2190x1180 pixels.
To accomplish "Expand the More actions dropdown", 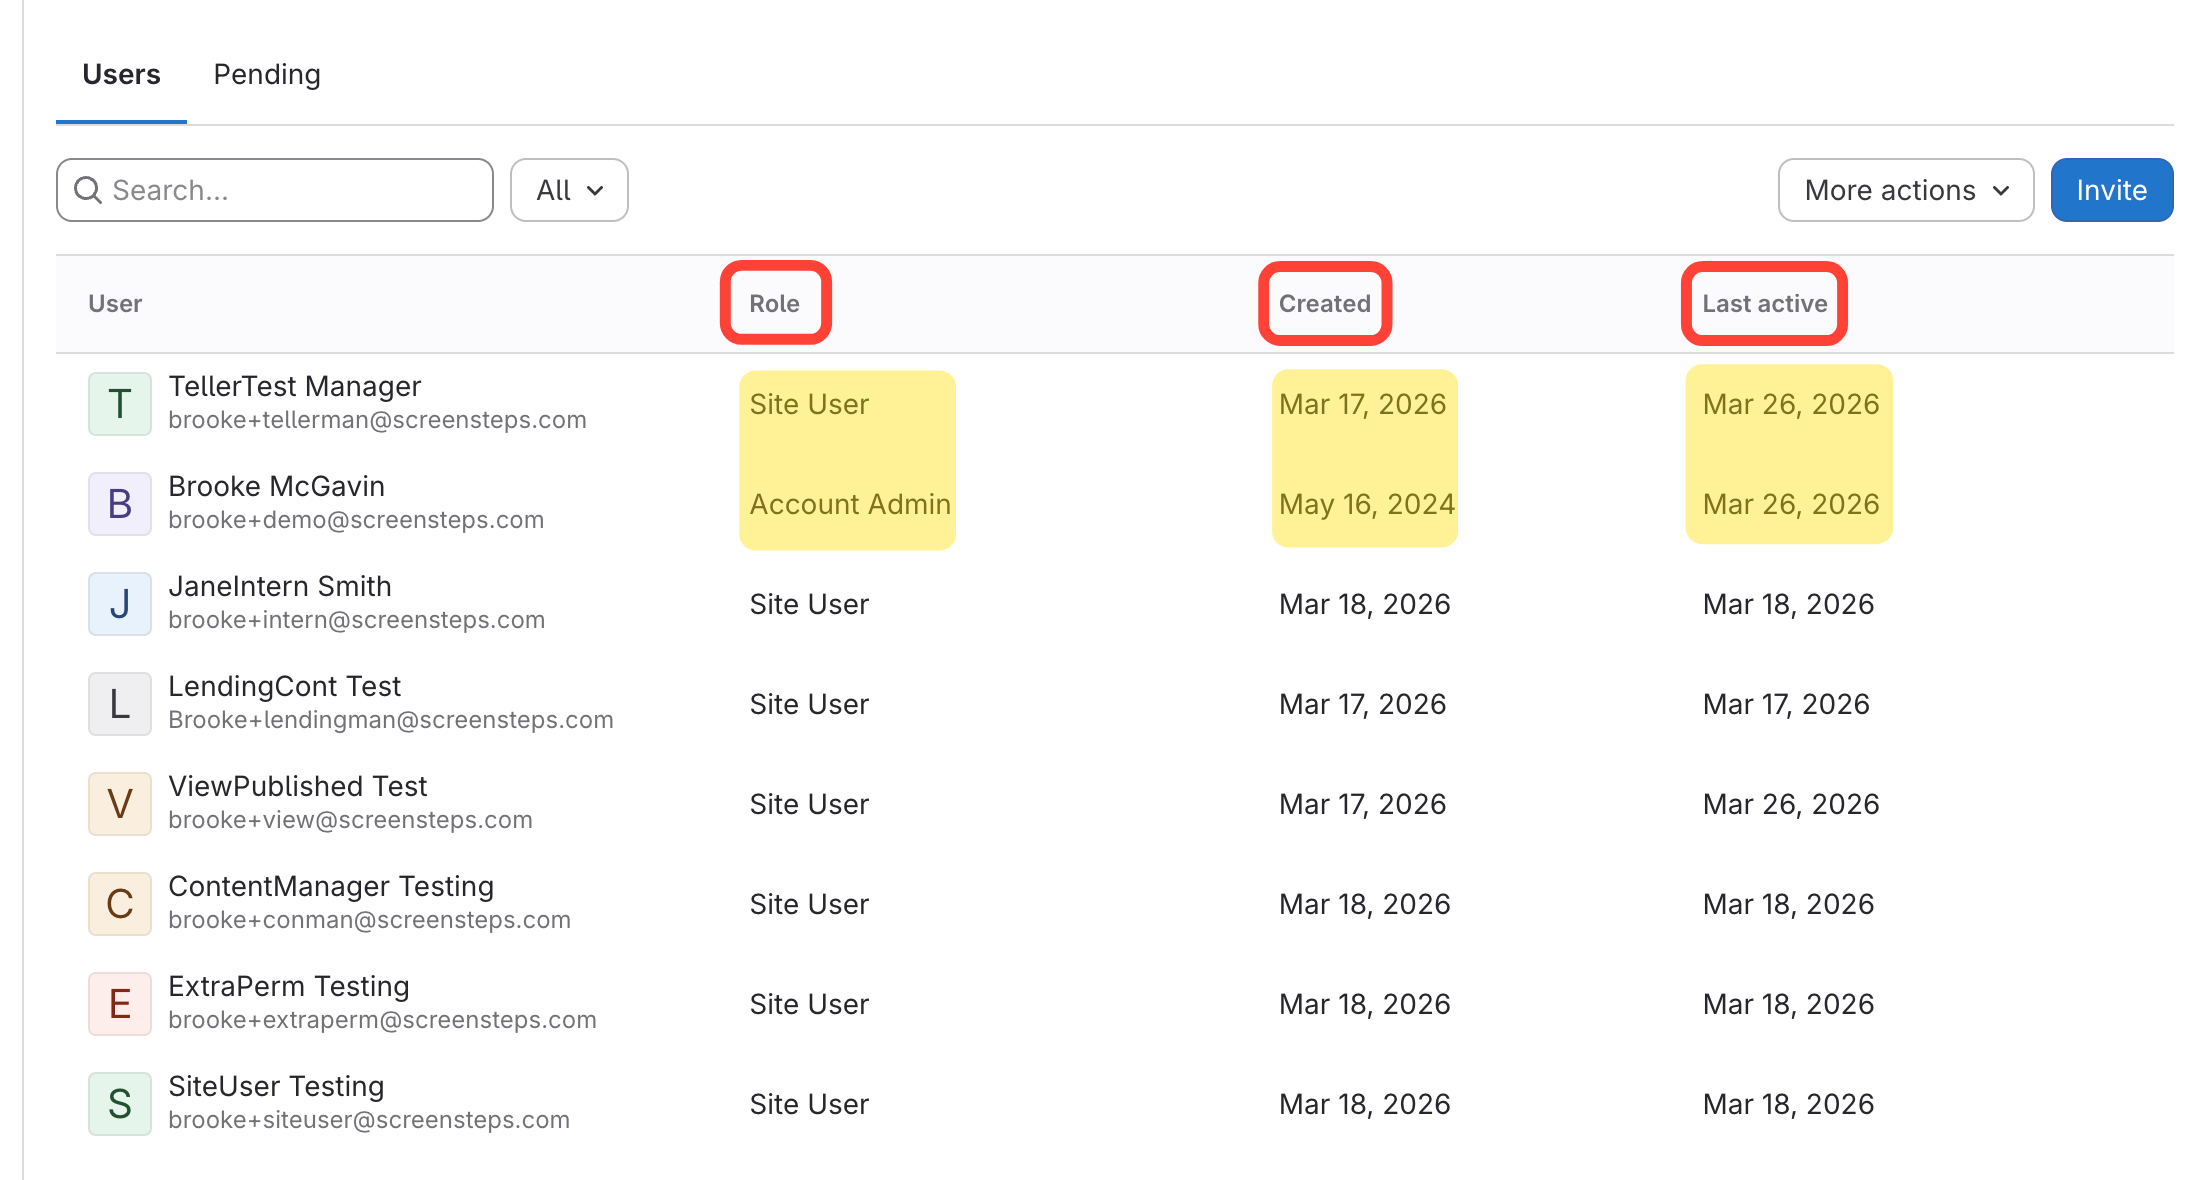I will (1905, 190).
